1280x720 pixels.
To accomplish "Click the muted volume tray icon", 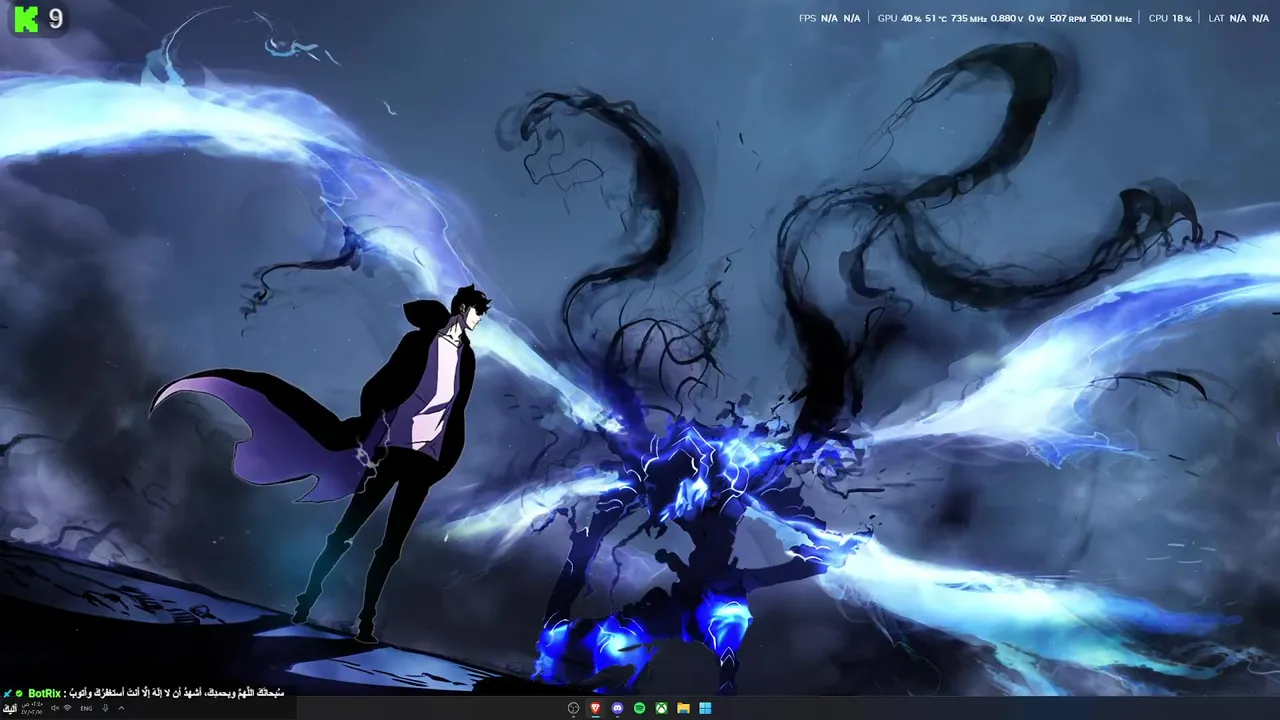I will pos(55,708).
